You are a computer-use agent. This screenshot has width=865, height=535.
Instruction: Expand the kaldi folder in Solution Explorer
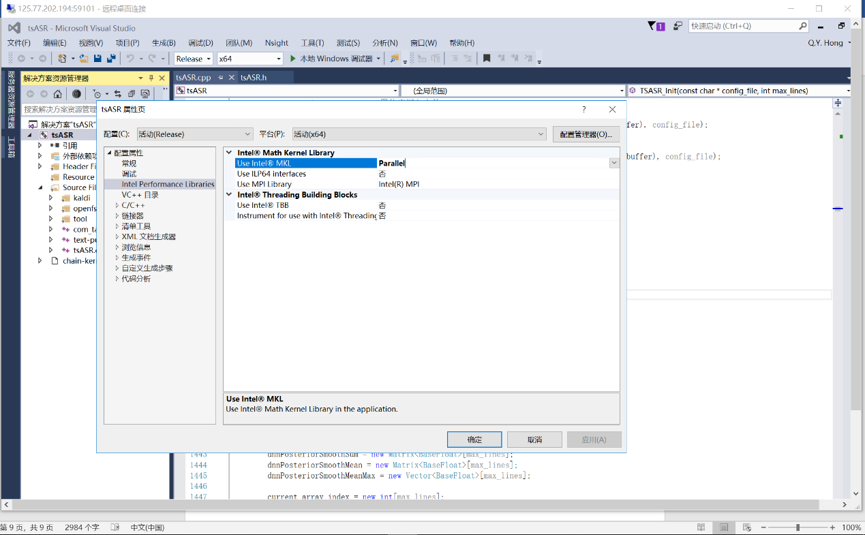(x=50, y=197)
